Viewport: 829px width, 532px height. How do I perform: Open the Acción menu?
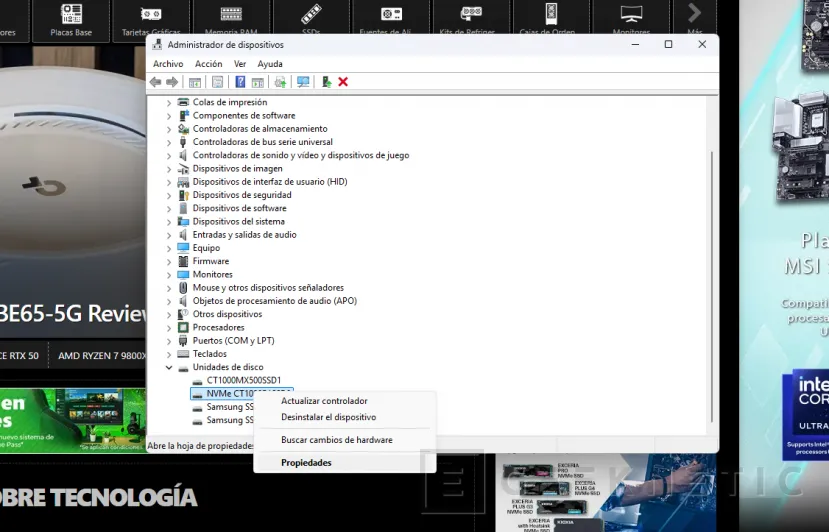coord(208,63)
